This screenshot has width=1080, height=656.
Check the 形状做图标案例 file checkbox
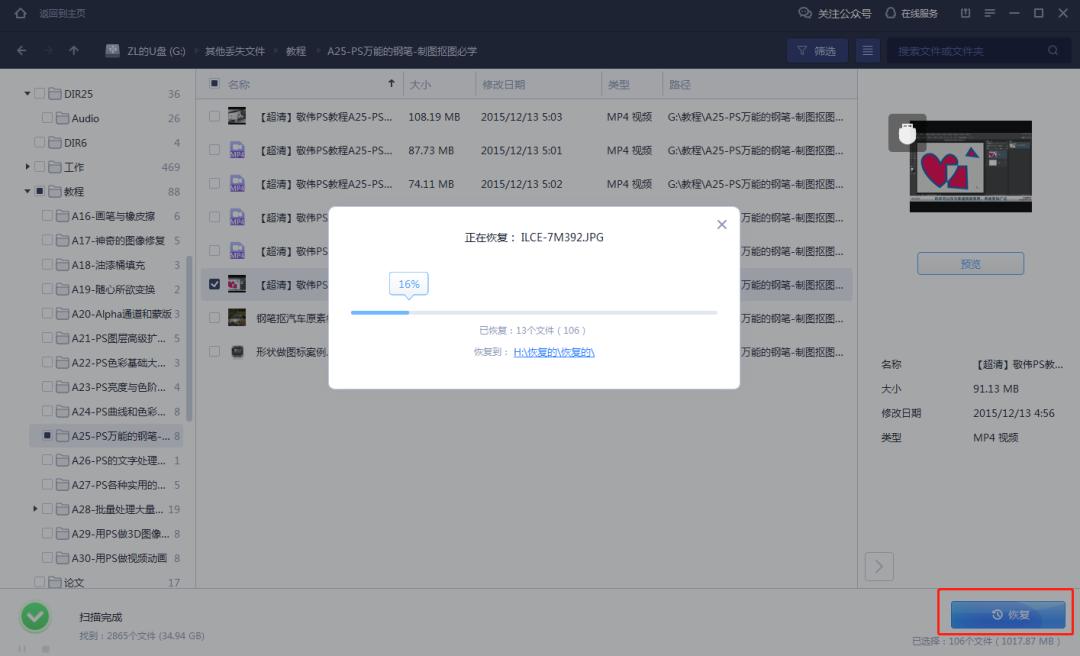tap(214, 351)
